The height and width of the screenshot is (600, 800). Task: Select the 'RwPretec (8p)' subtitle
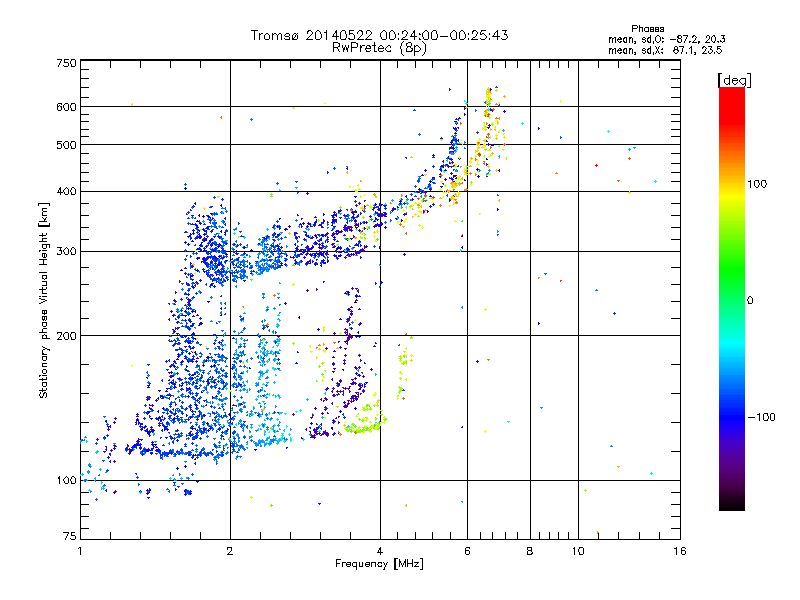coord(379,48)
